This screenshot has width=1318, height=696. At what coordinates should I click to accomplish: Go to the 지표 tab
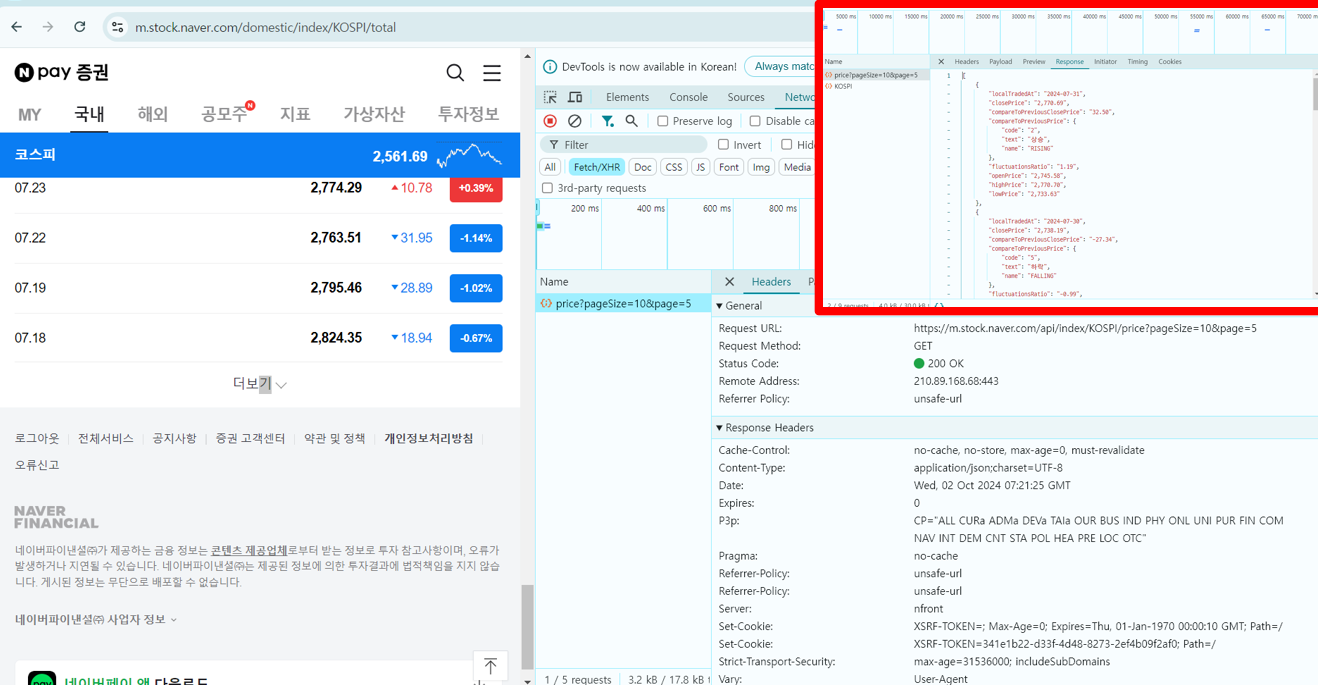click(x=295, y=114)
